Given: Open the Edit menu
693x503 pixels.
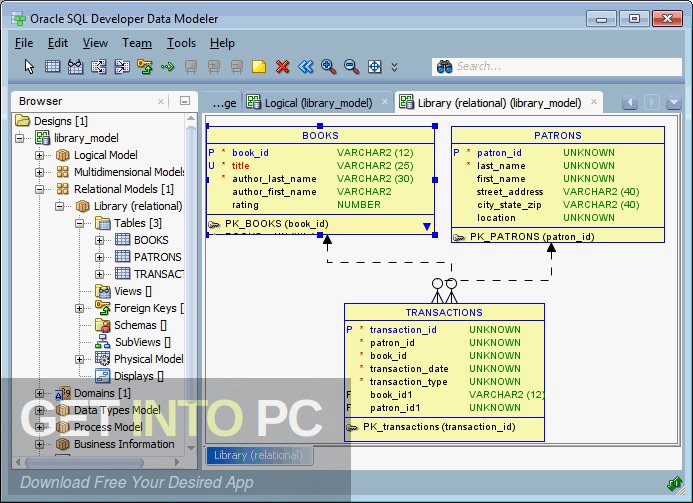Looking at the screenshot, I should 57,43.
